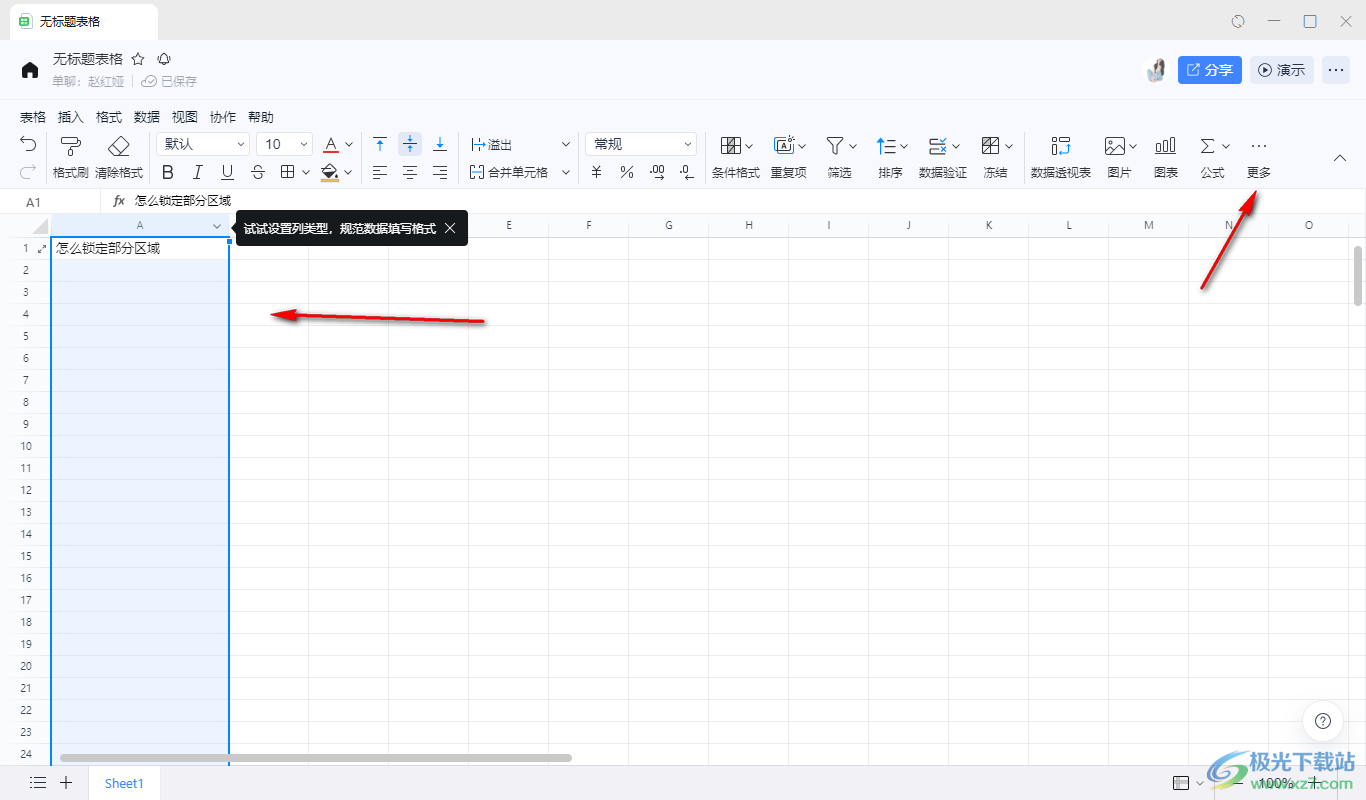Click the Undo arrow icon

(28, 144)
